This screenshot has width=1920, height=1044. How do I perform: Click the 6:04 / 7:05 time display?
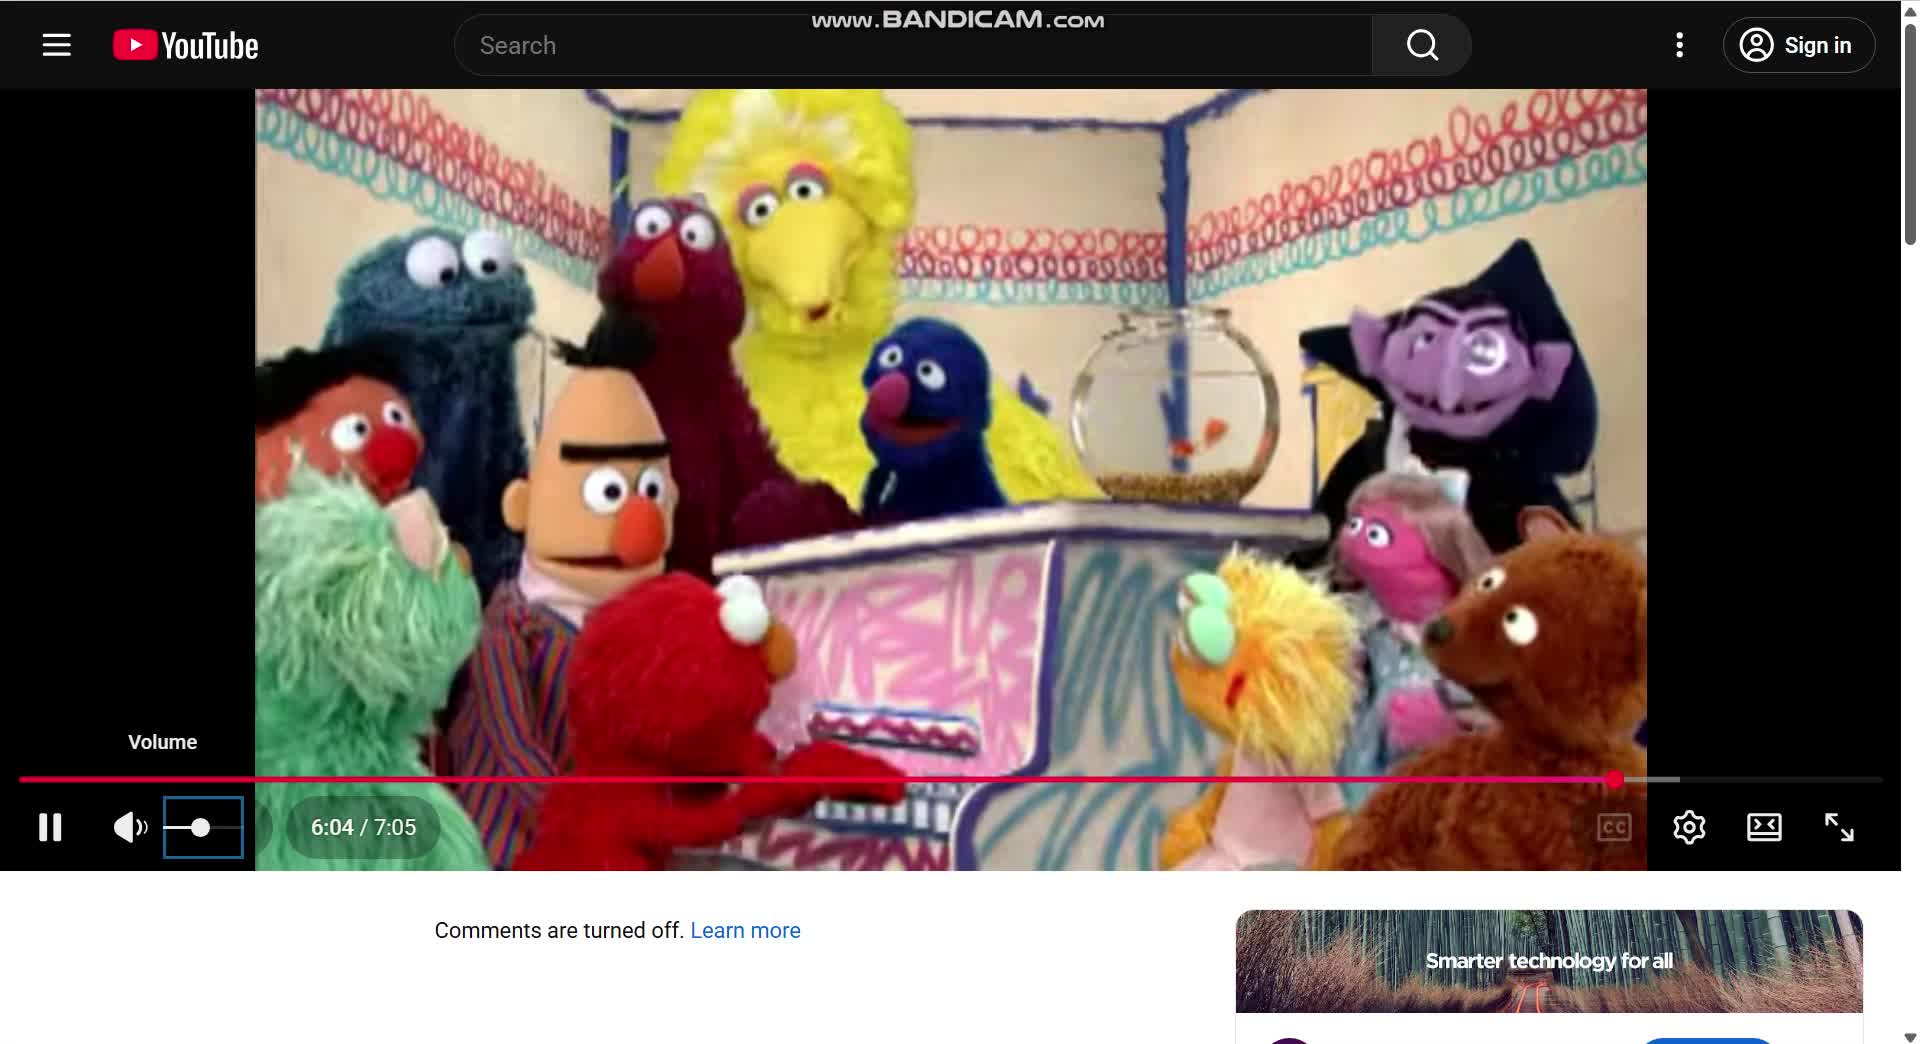coord(363,827)
